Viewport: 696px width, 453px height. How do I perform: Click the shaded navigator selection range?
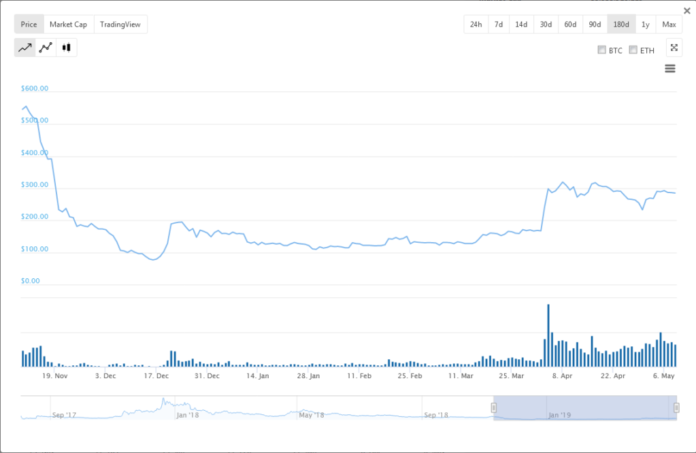[585, 408]
